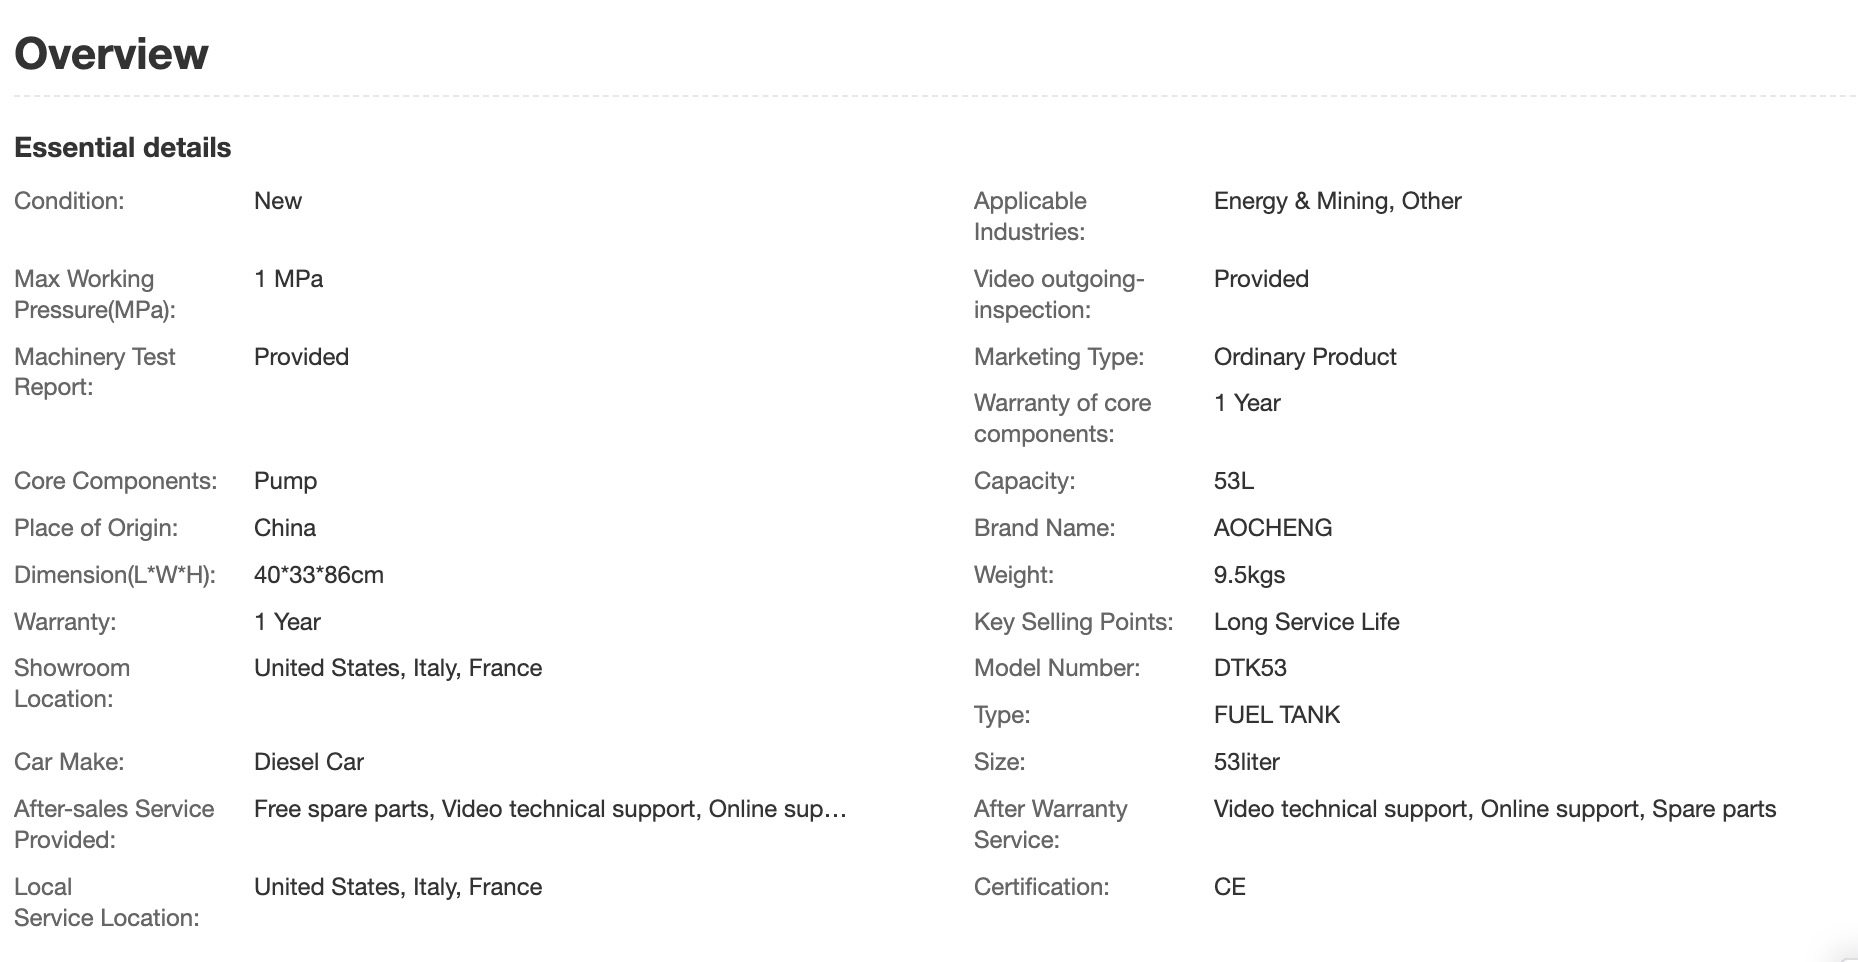Click the Key Selling Points value
Screen dimensions: 1858x962
point(1306,622)
